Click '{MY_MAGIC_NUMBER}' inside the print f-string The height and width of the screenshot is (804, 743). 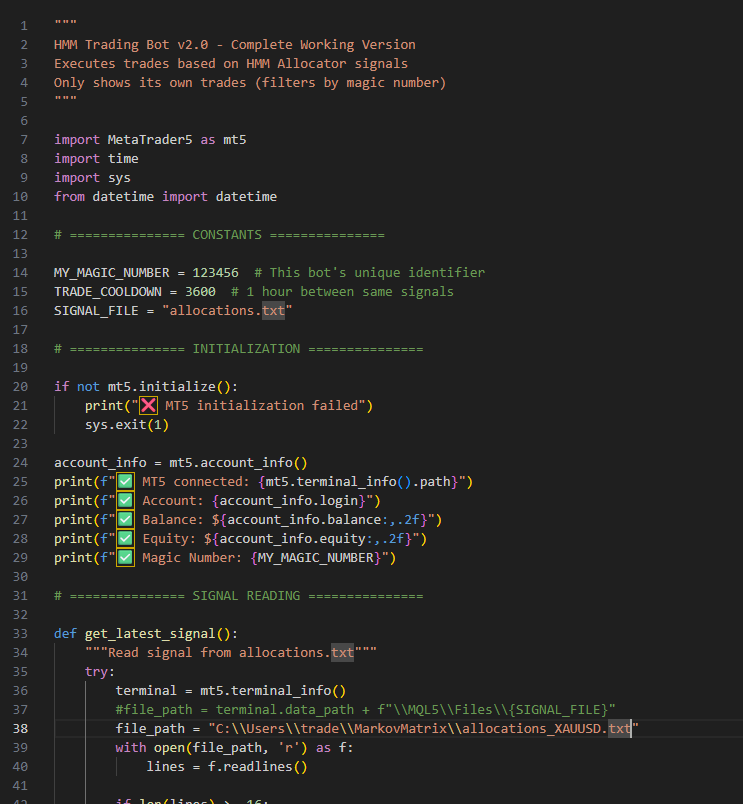coord(316,557)
